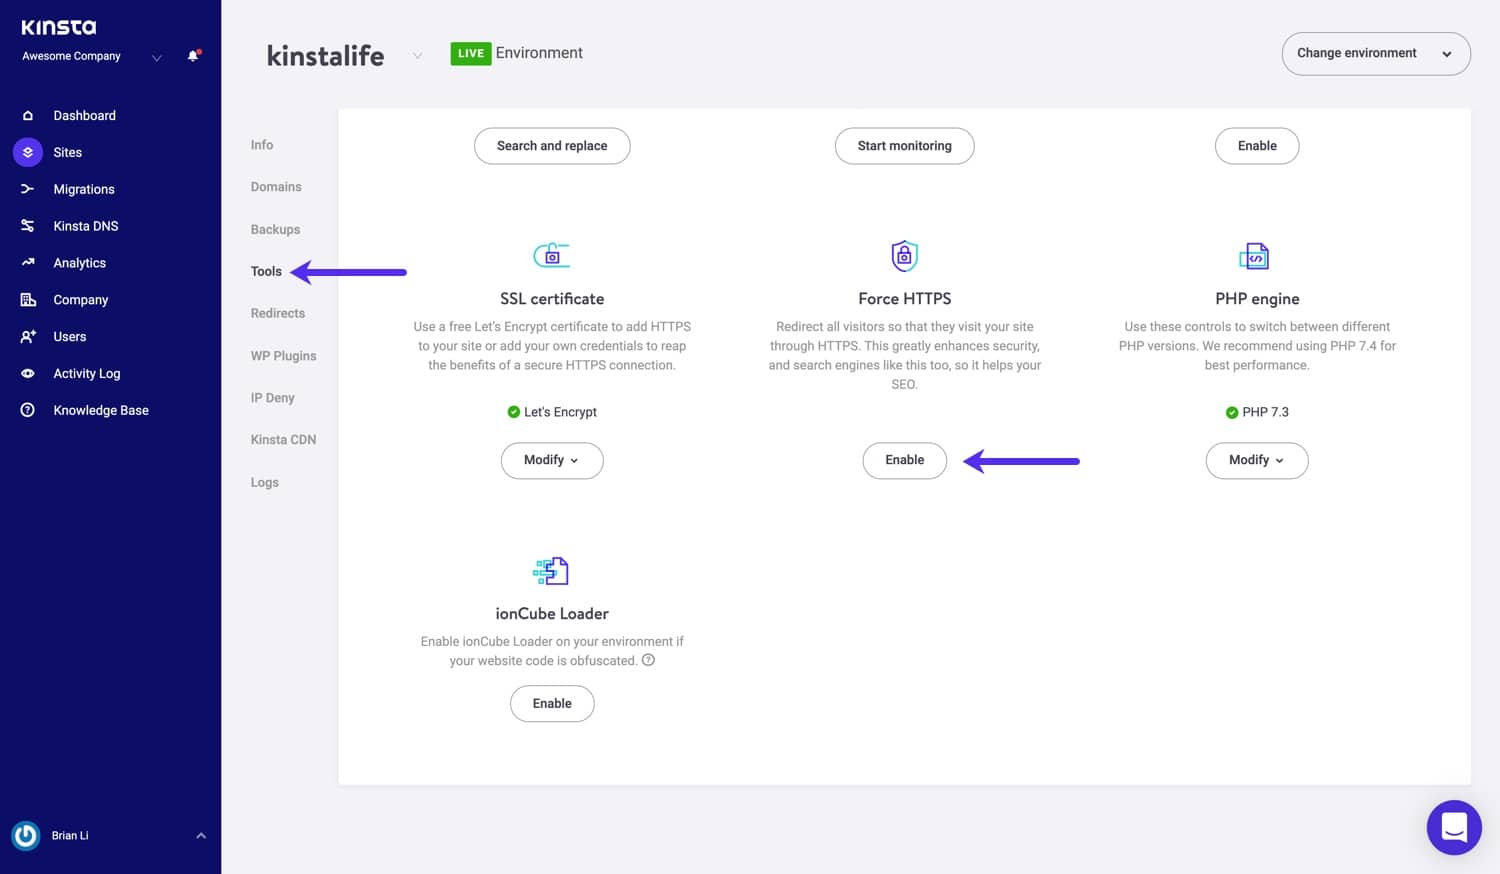Click the Force HTTPS heading
The image size is (1500, 874).
(905, 299)
